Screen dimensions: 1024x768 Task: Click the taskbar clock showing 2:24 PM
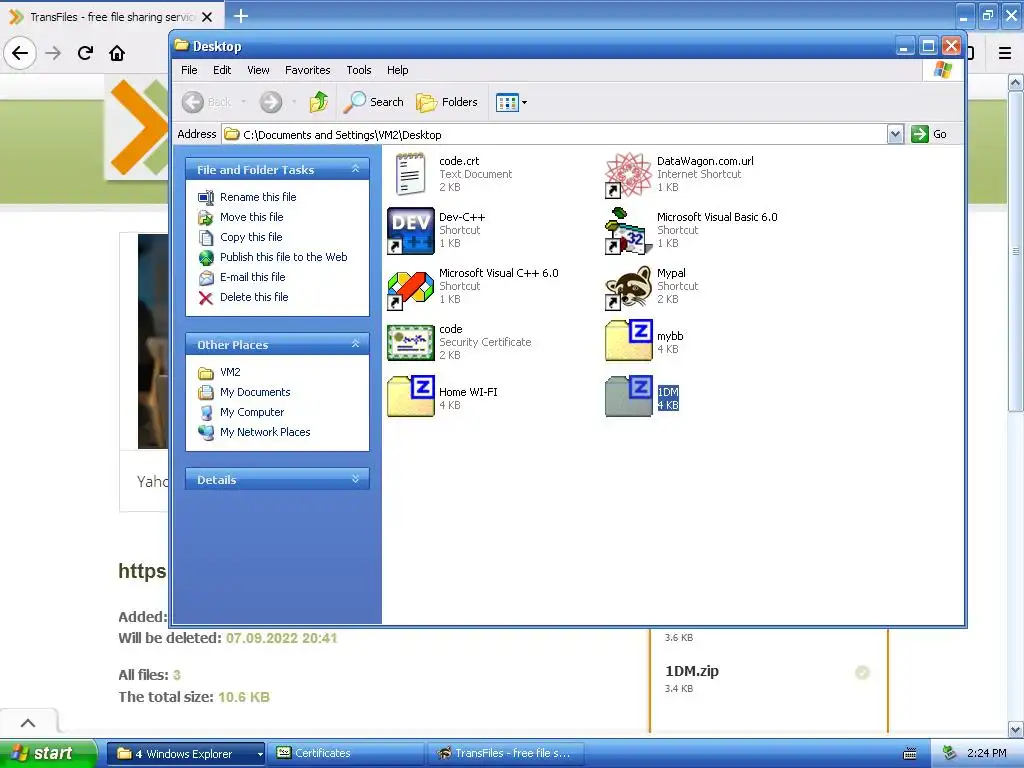coord(986,754)
